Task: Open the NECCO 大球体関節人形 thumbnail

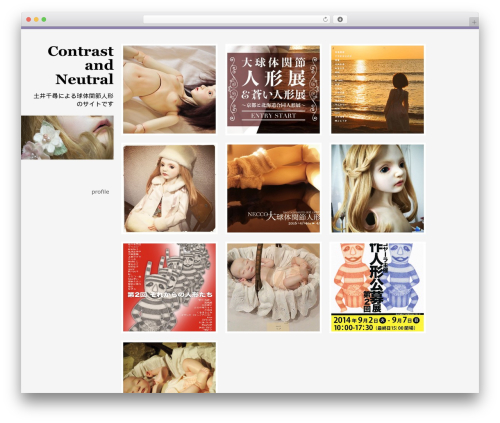Action: coord(273,188)
